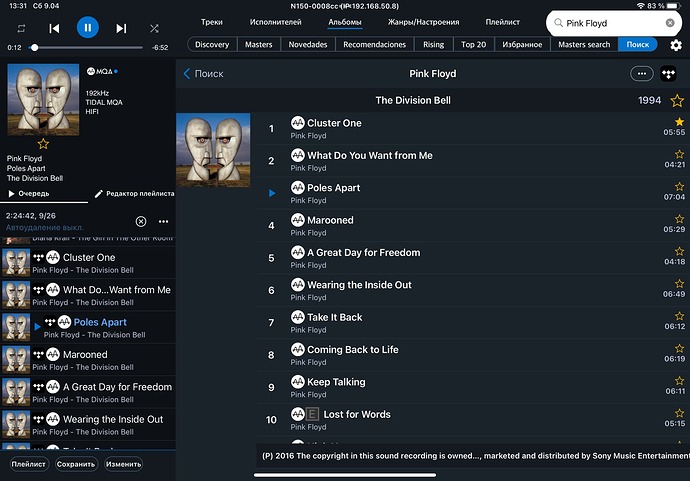Open the settings gear icon
690x481 pixels.
(676, 45)
